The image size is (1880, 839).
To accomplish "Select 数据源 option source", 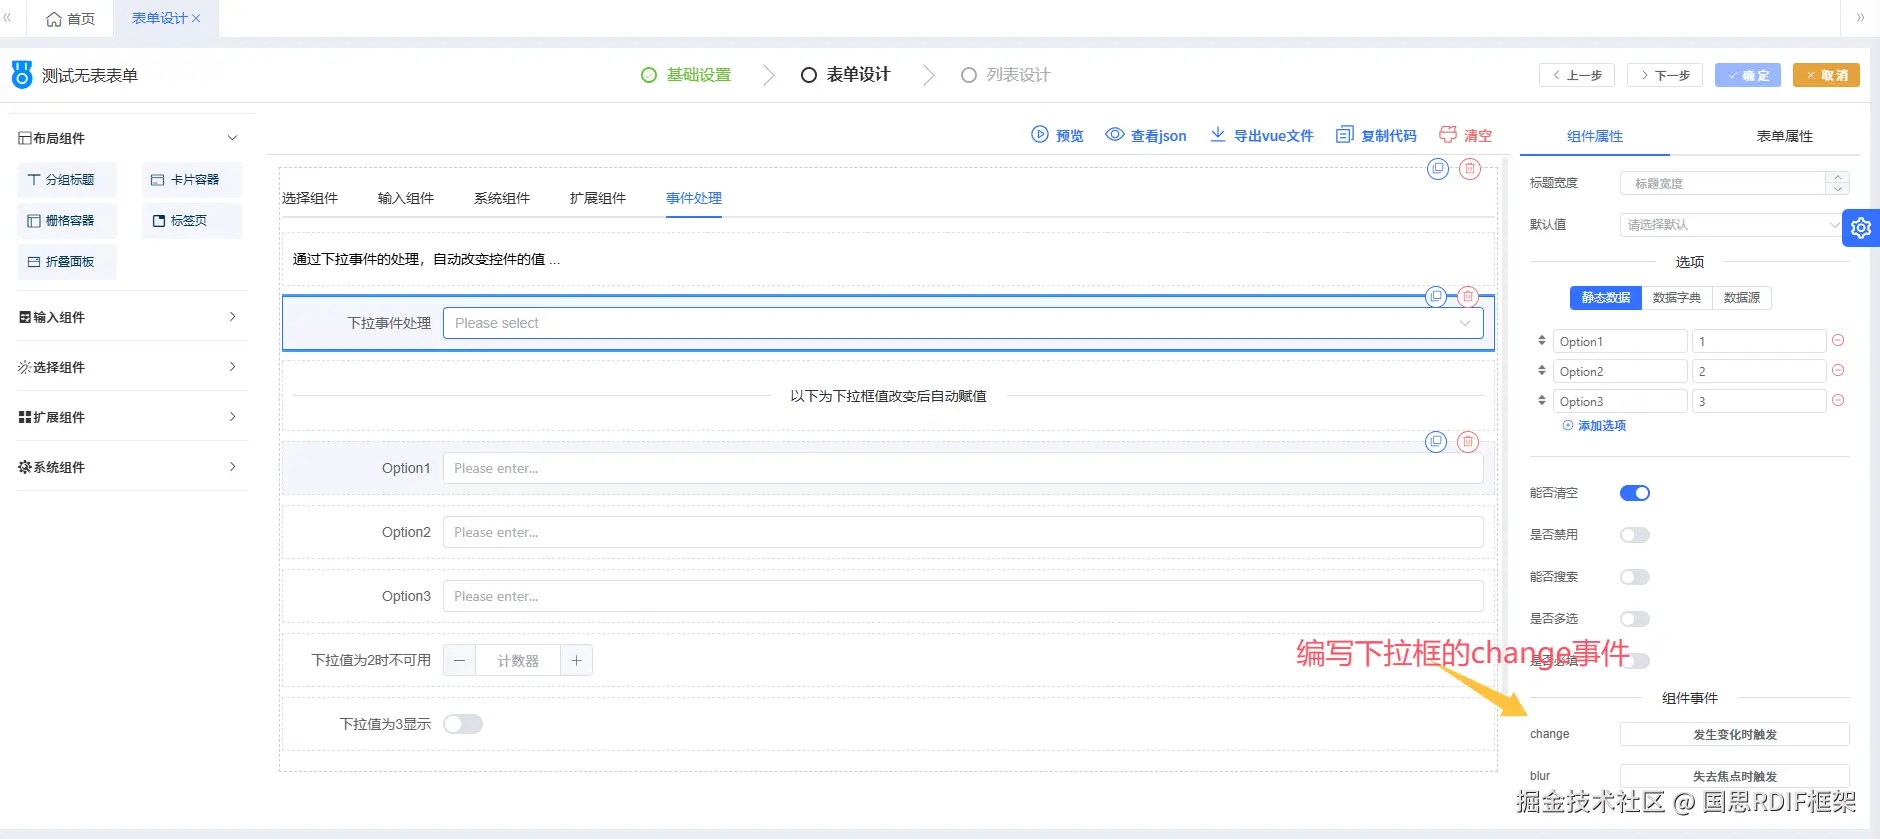I will pos(1742,298).
